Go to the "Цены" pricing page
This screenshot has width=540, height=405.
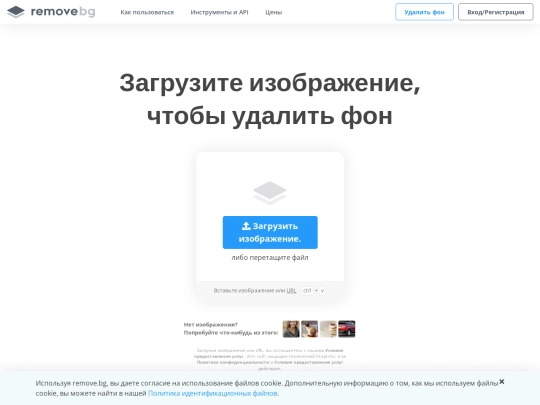click(273, 12)
